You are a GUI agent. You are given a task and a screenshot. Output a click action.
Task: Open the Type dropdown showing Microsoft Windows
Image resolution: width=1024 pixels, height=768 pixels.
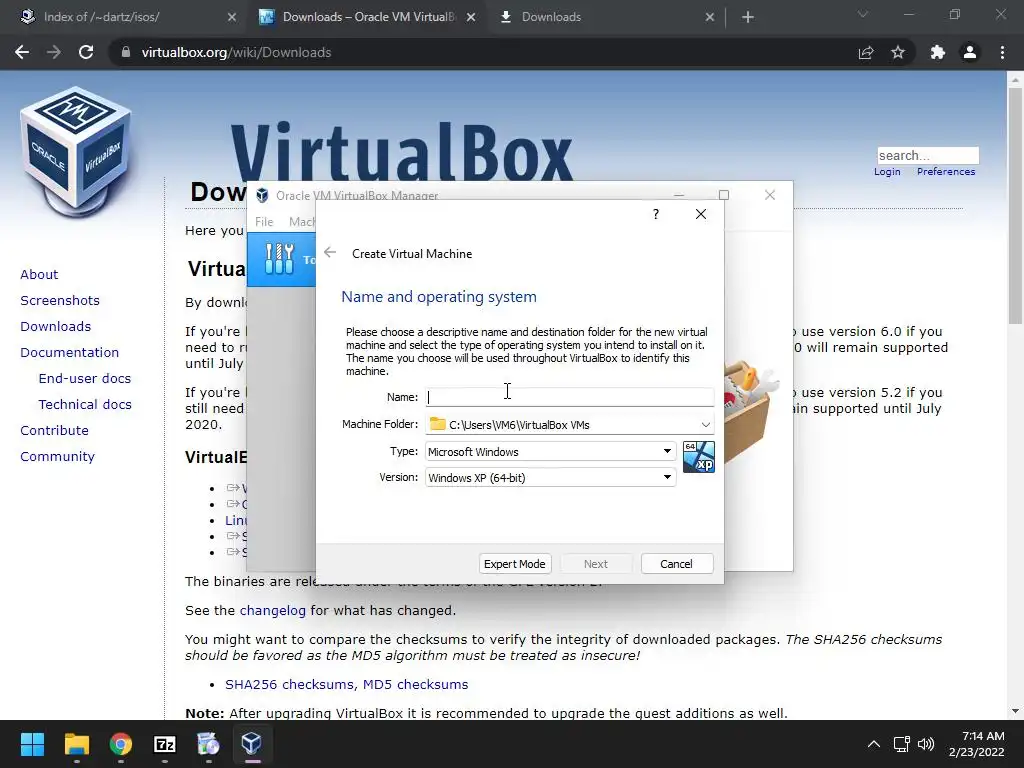point(551,451)
